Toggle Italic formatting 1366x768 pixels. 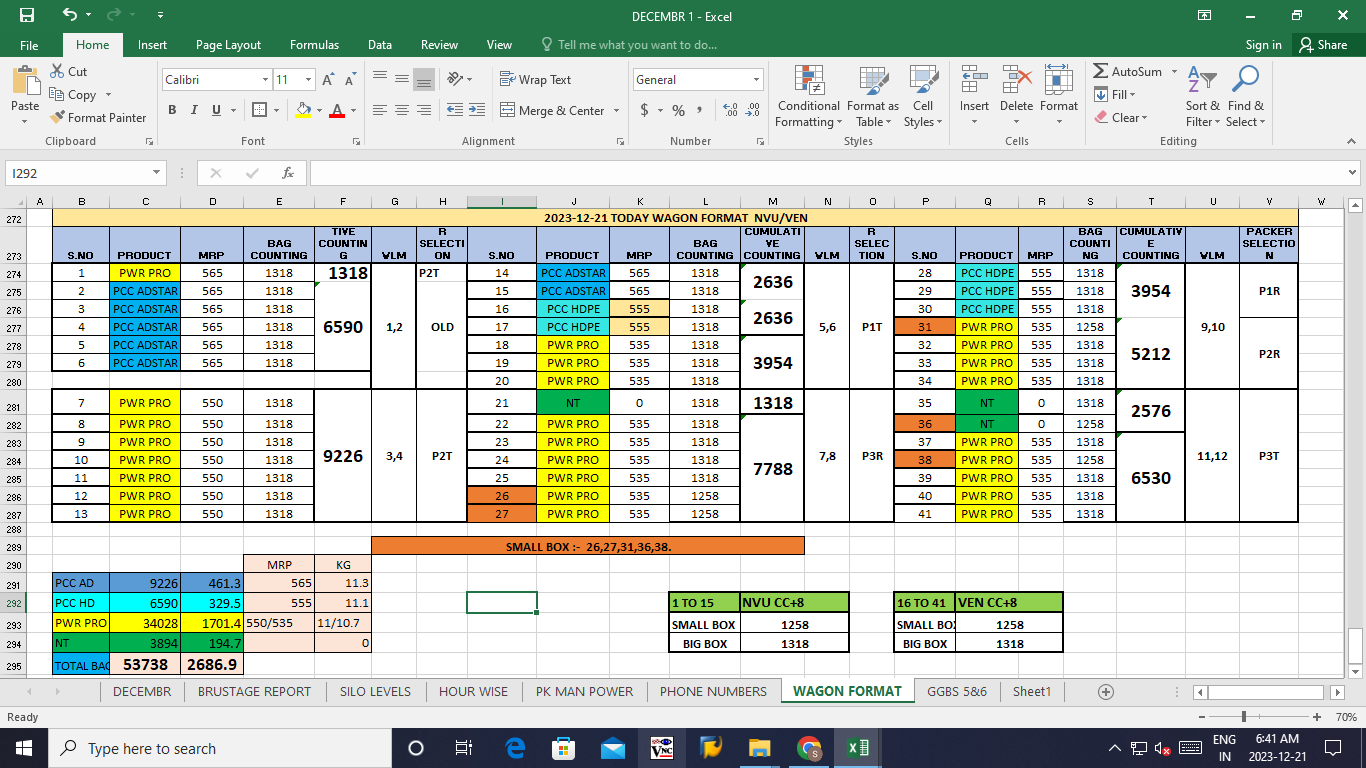pyautogui.click(x=192, y=110)
